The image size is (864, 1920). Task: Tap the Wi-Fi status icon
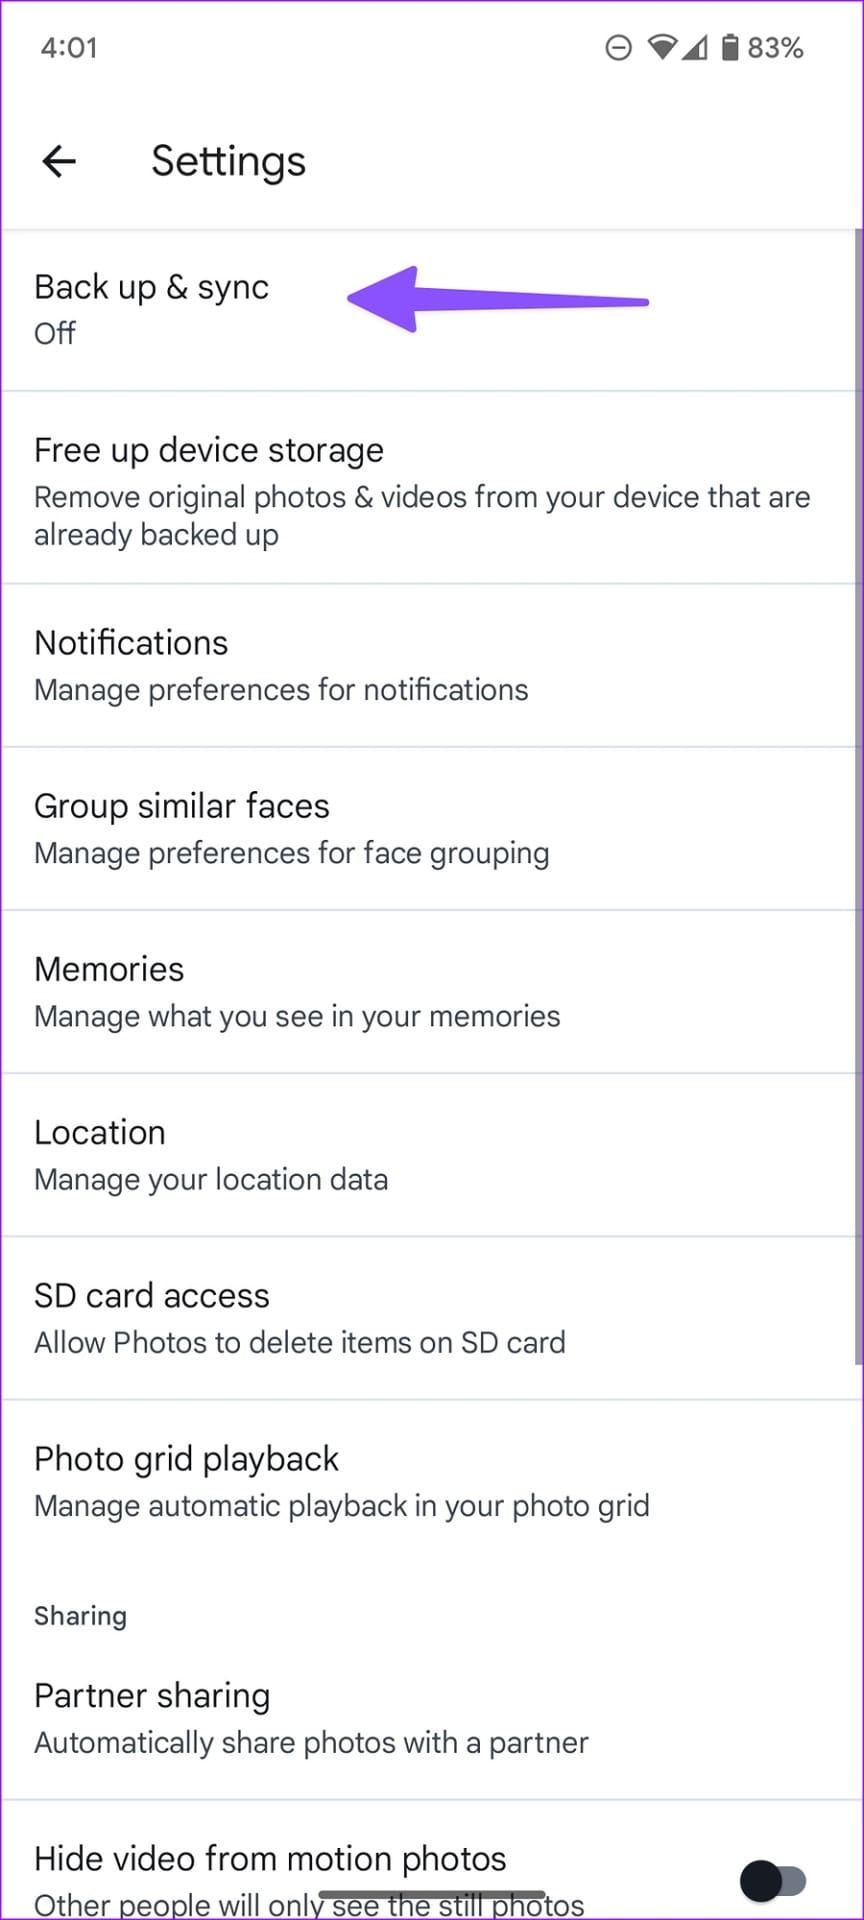click(661, 47)
